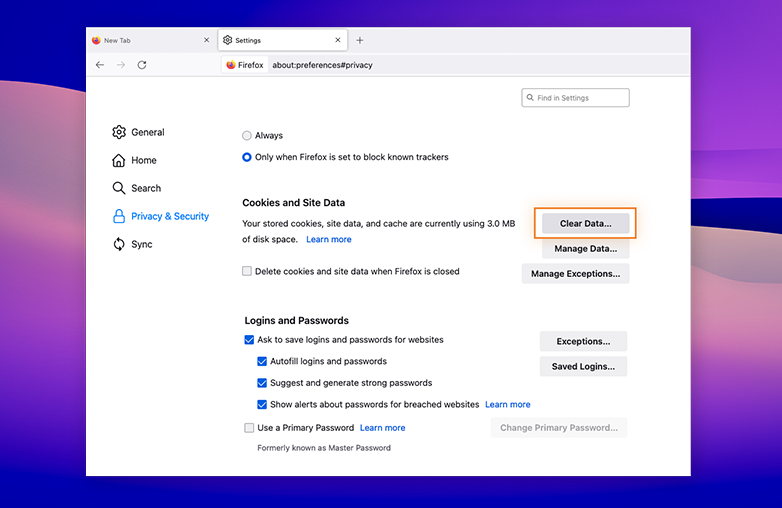Toggle Suggest and generate strong passwords
The height and width of the screenshot is (508, 782).
[x=262, y=383]
